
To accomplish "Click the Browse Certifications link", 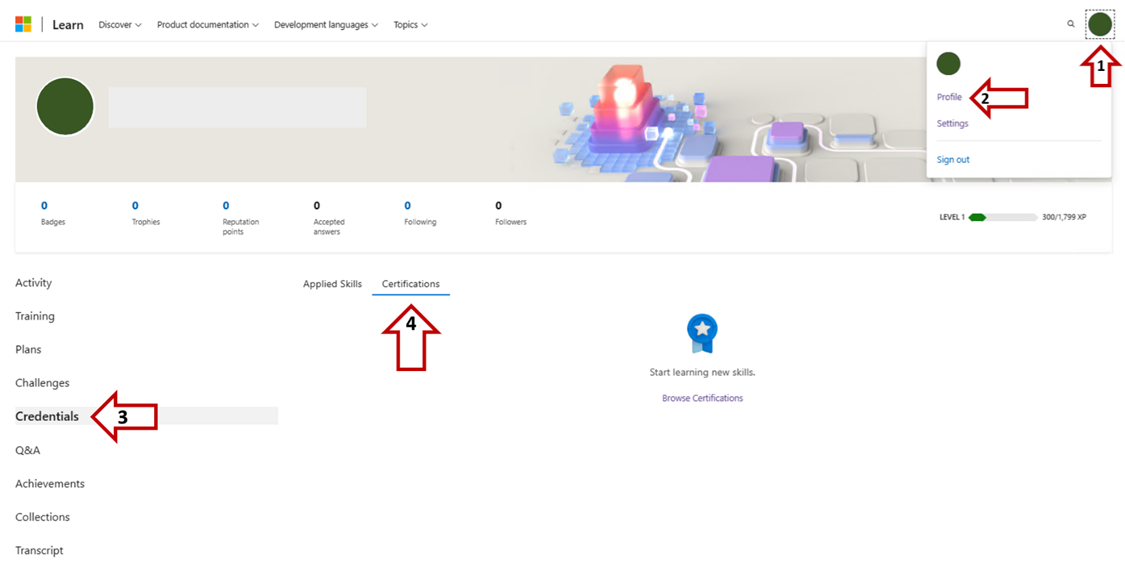I will click(x=702, y=397).
